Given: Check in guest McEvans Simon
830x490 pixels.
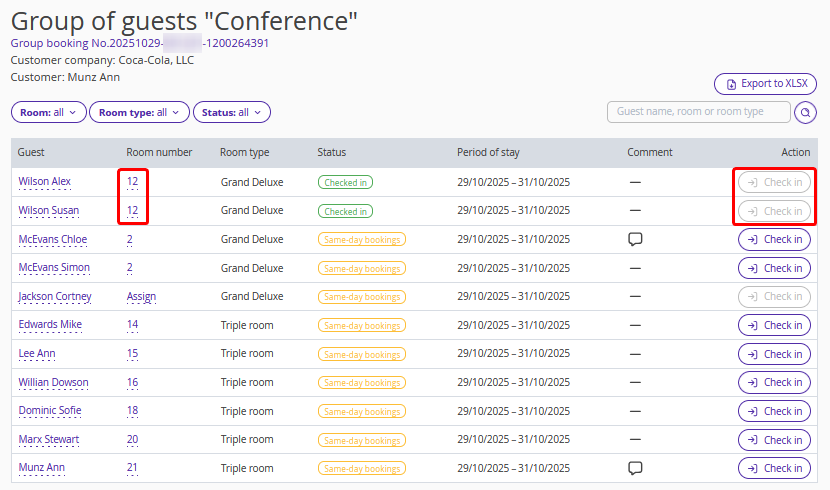Looking at the screenshot, I should (x=774, y=268).
